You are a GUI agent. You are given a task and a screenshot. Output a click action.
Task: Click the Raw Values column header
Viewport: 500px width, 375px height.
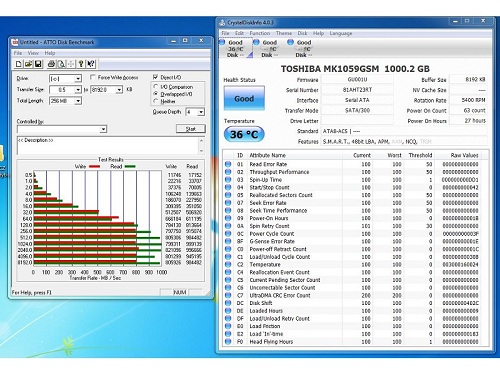tap(464, 155)
